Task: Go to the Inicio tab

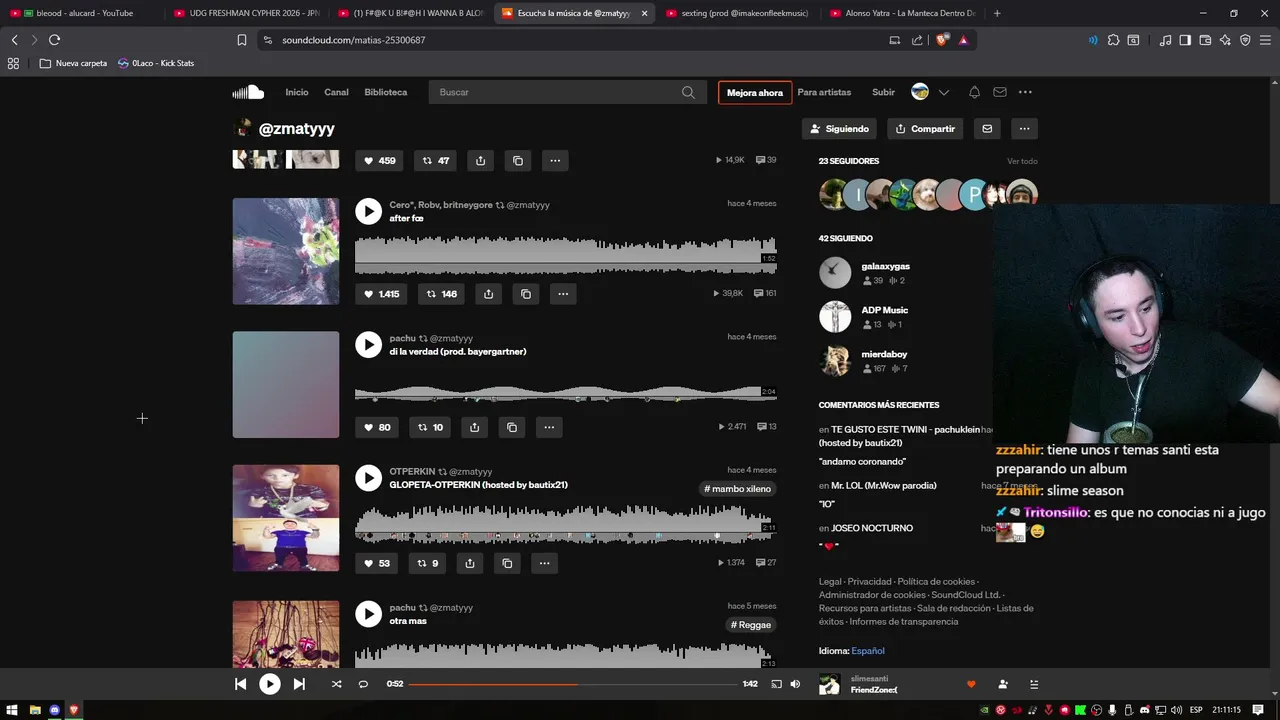Action: pos(297,92)
